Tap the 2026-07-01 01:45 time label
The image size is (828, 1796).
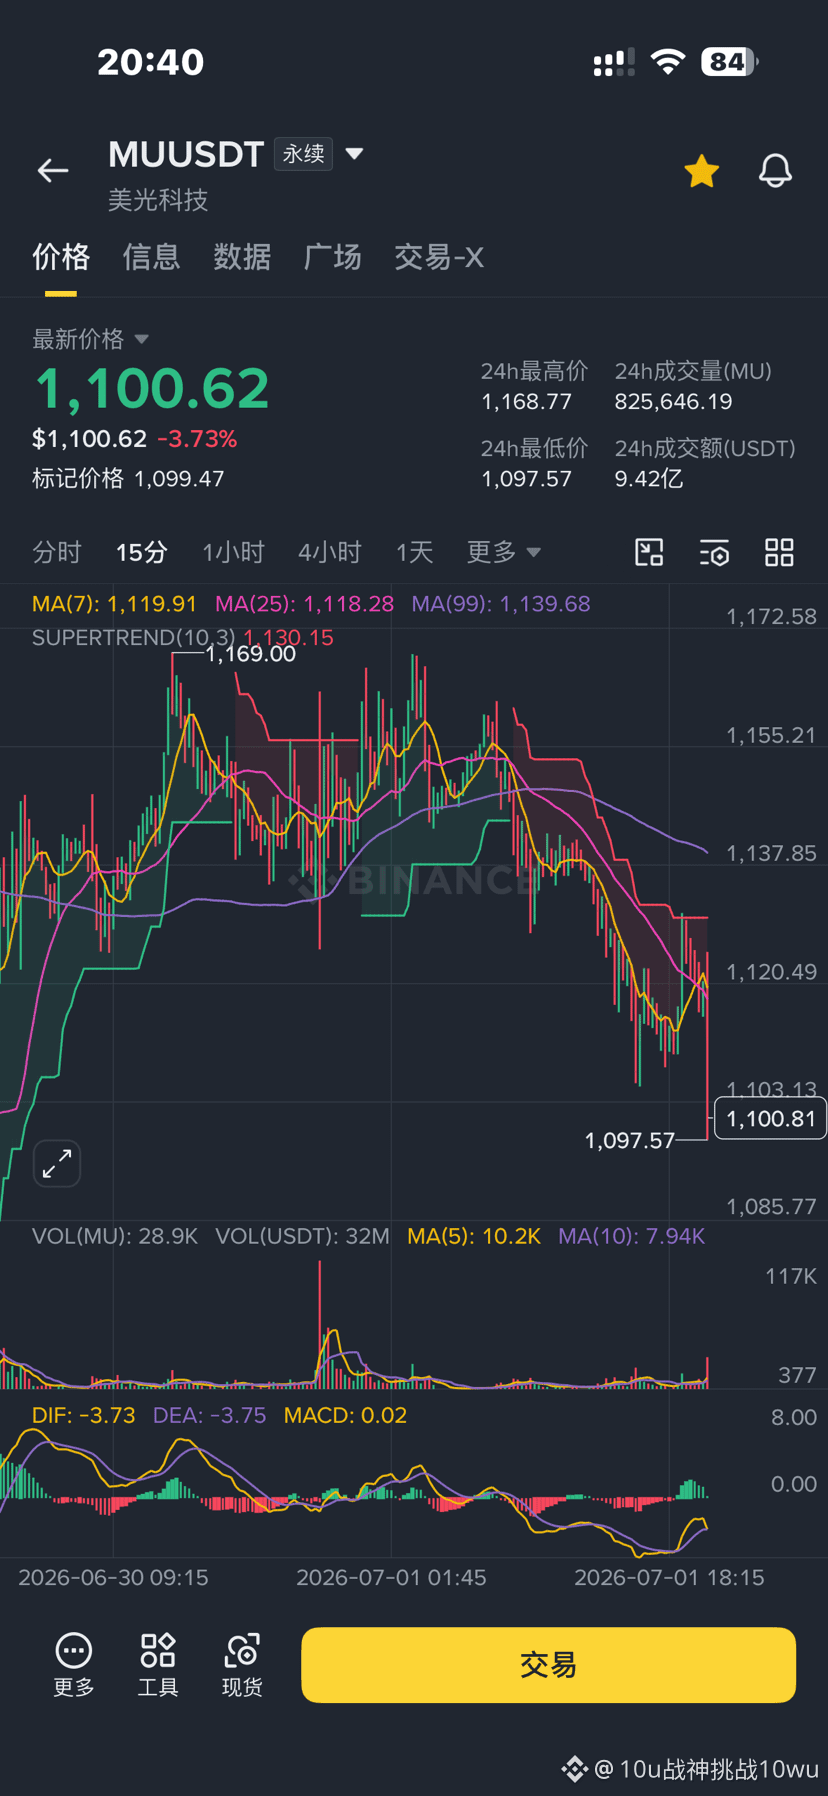(391, 1577)
